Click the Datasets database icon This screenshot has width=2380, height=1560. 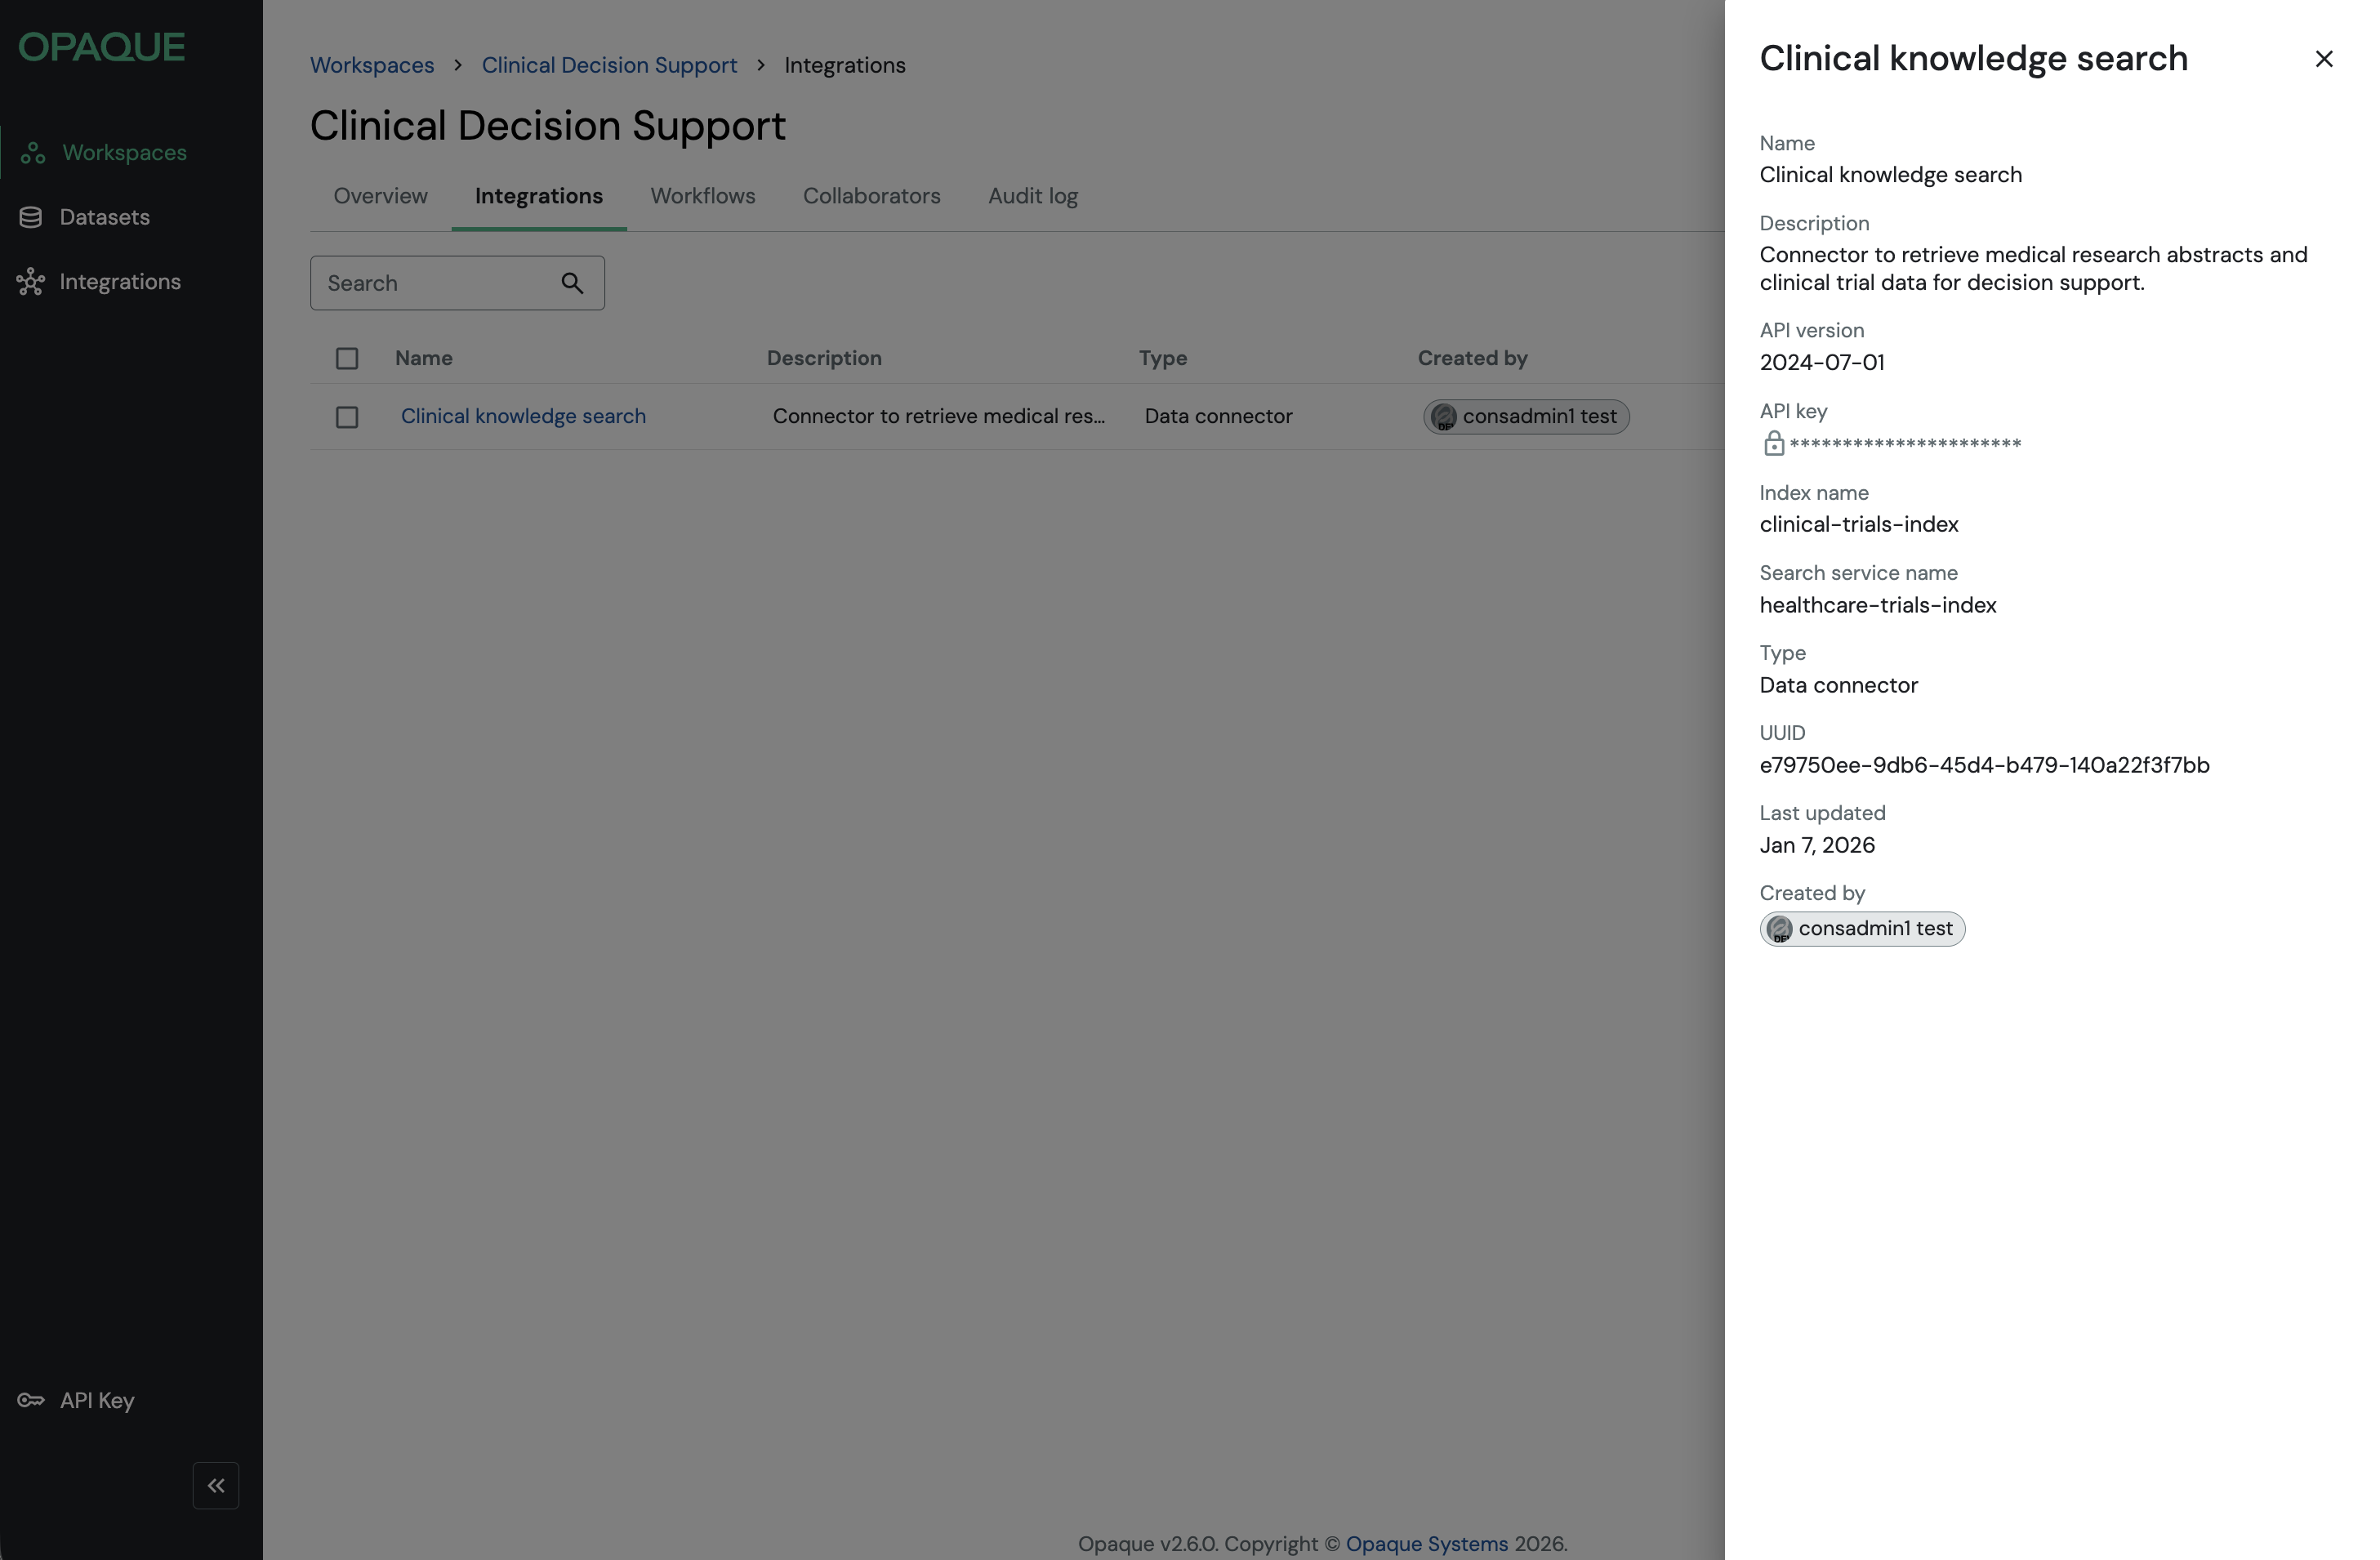tap(31, 217)
